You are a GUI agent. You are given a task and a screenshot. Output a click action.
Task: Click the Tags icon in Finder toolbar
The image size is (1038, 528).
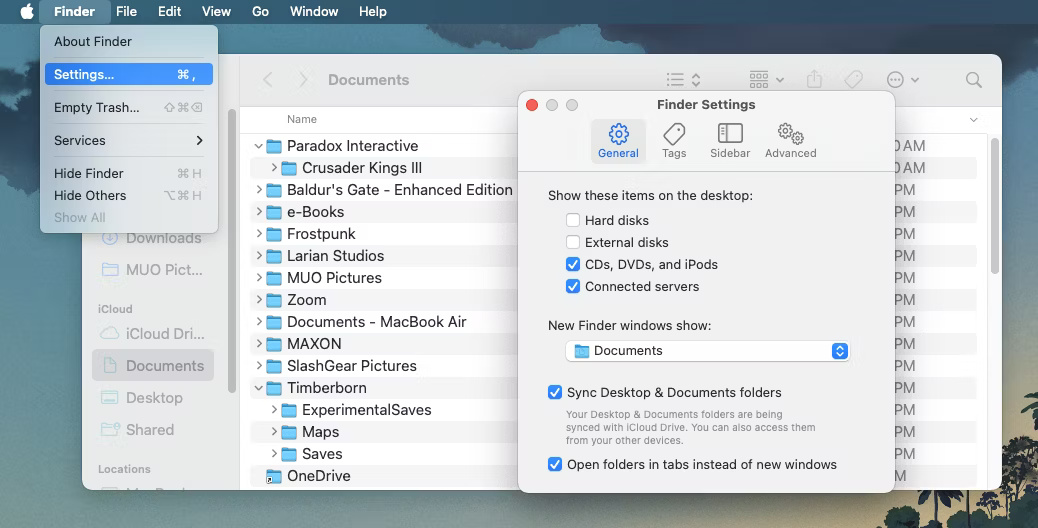click(x=853, y=80)
